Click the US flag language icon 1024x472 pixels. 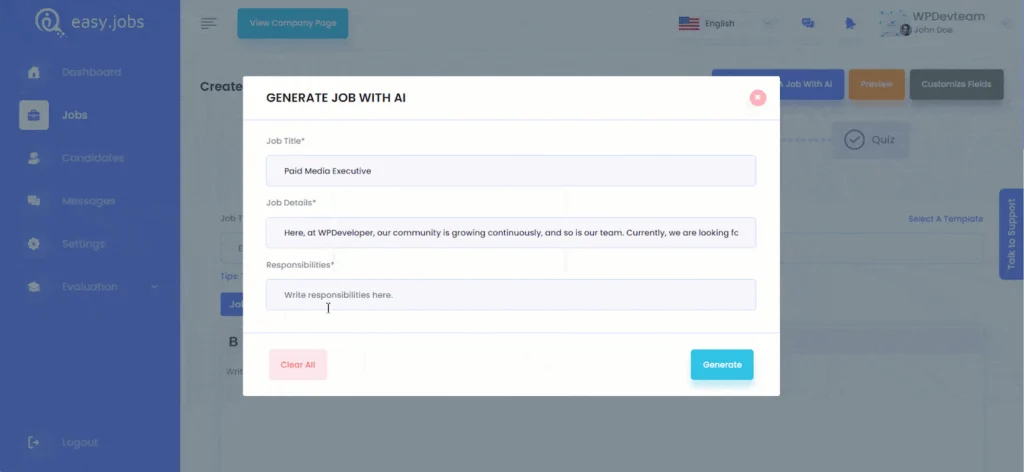point(689,24)
